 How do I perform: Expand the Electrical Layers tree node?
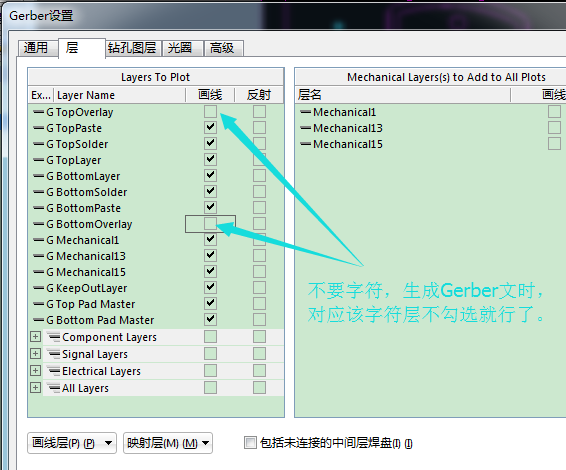point(35,371)
